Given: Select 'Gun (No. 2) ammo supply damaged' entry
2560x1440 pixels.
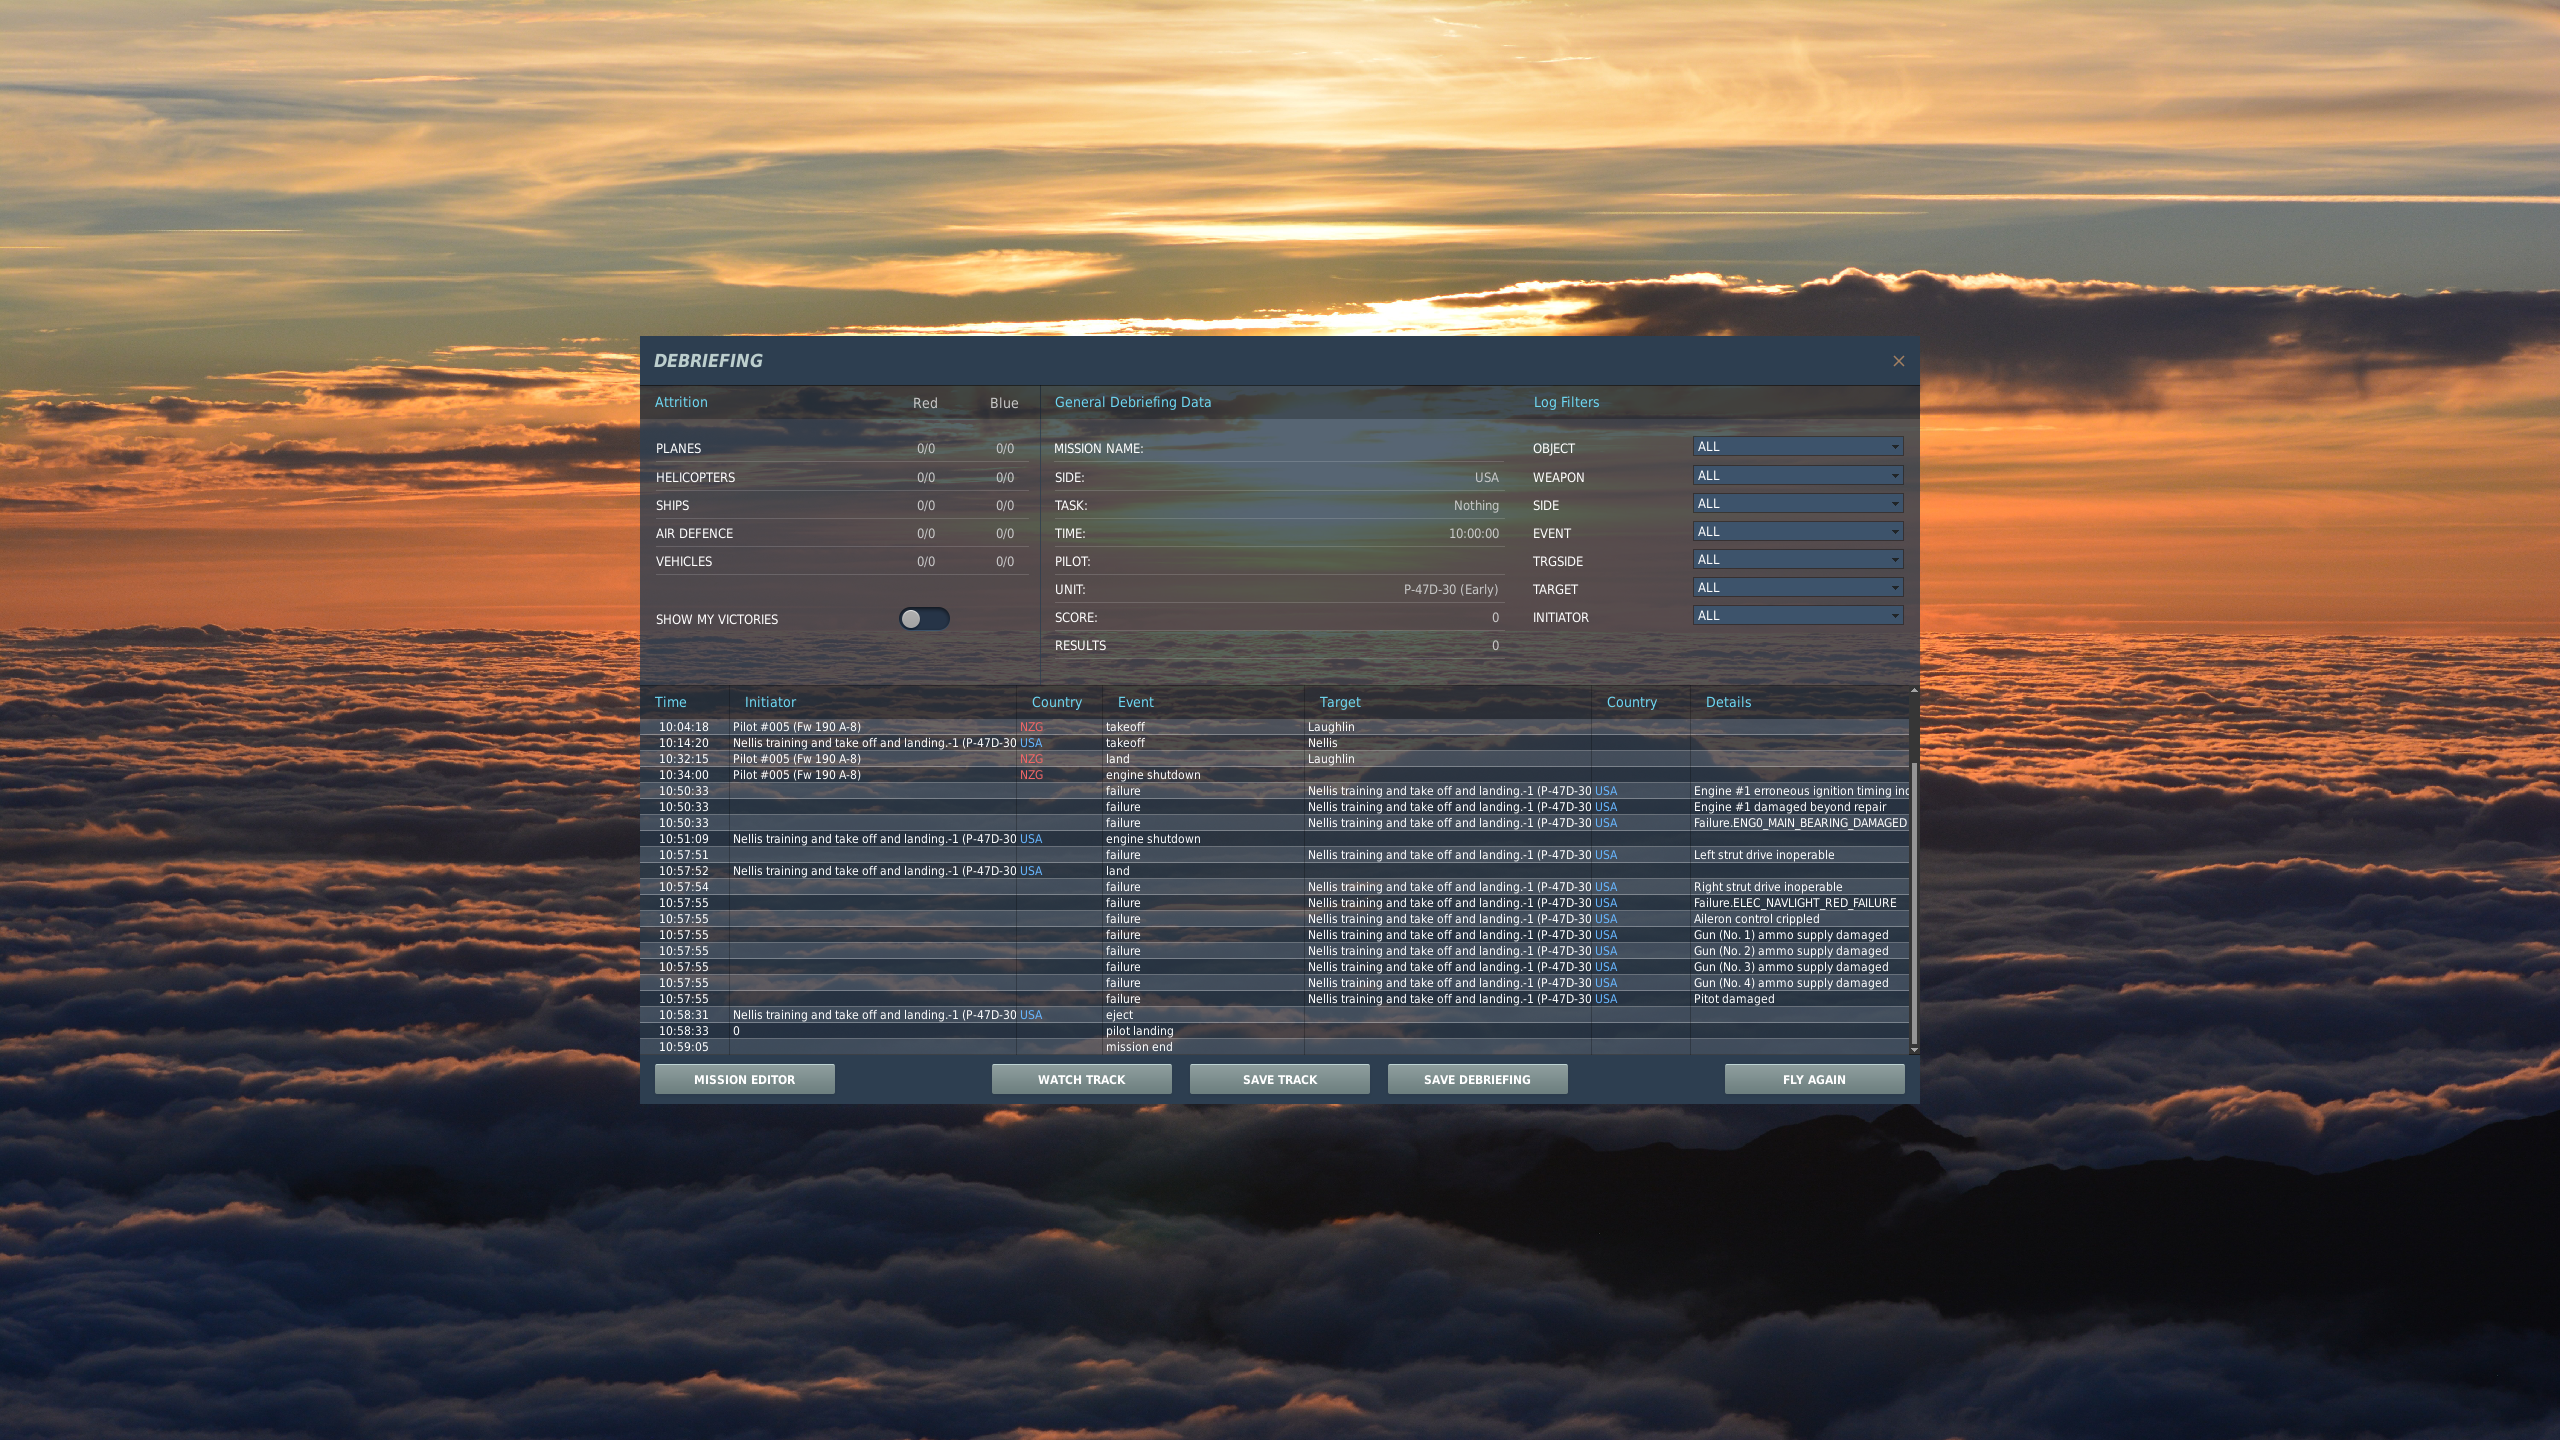Looking at the screenshot, I should pyautogui.click(x=1274, y=951).
